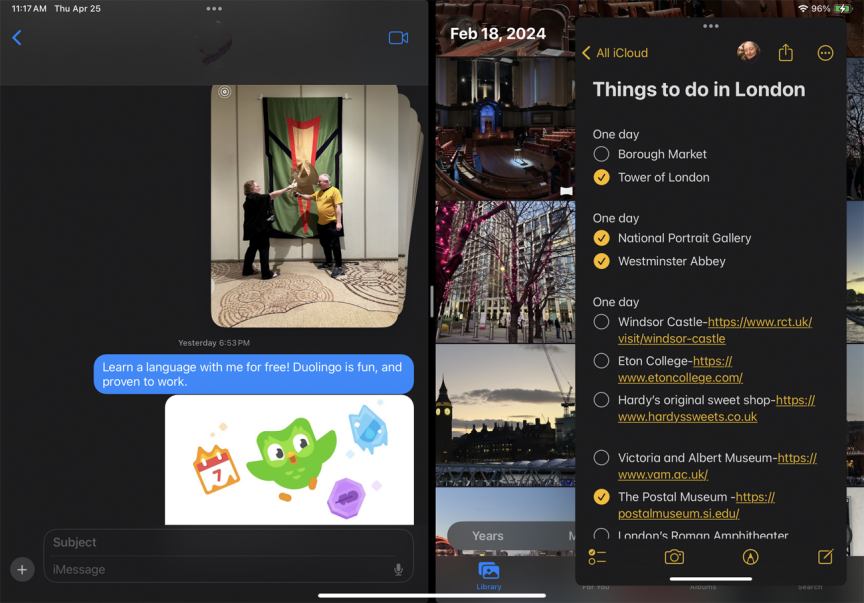
Task: Tap the split view divider handle
Action: click(x=431, y=301)
